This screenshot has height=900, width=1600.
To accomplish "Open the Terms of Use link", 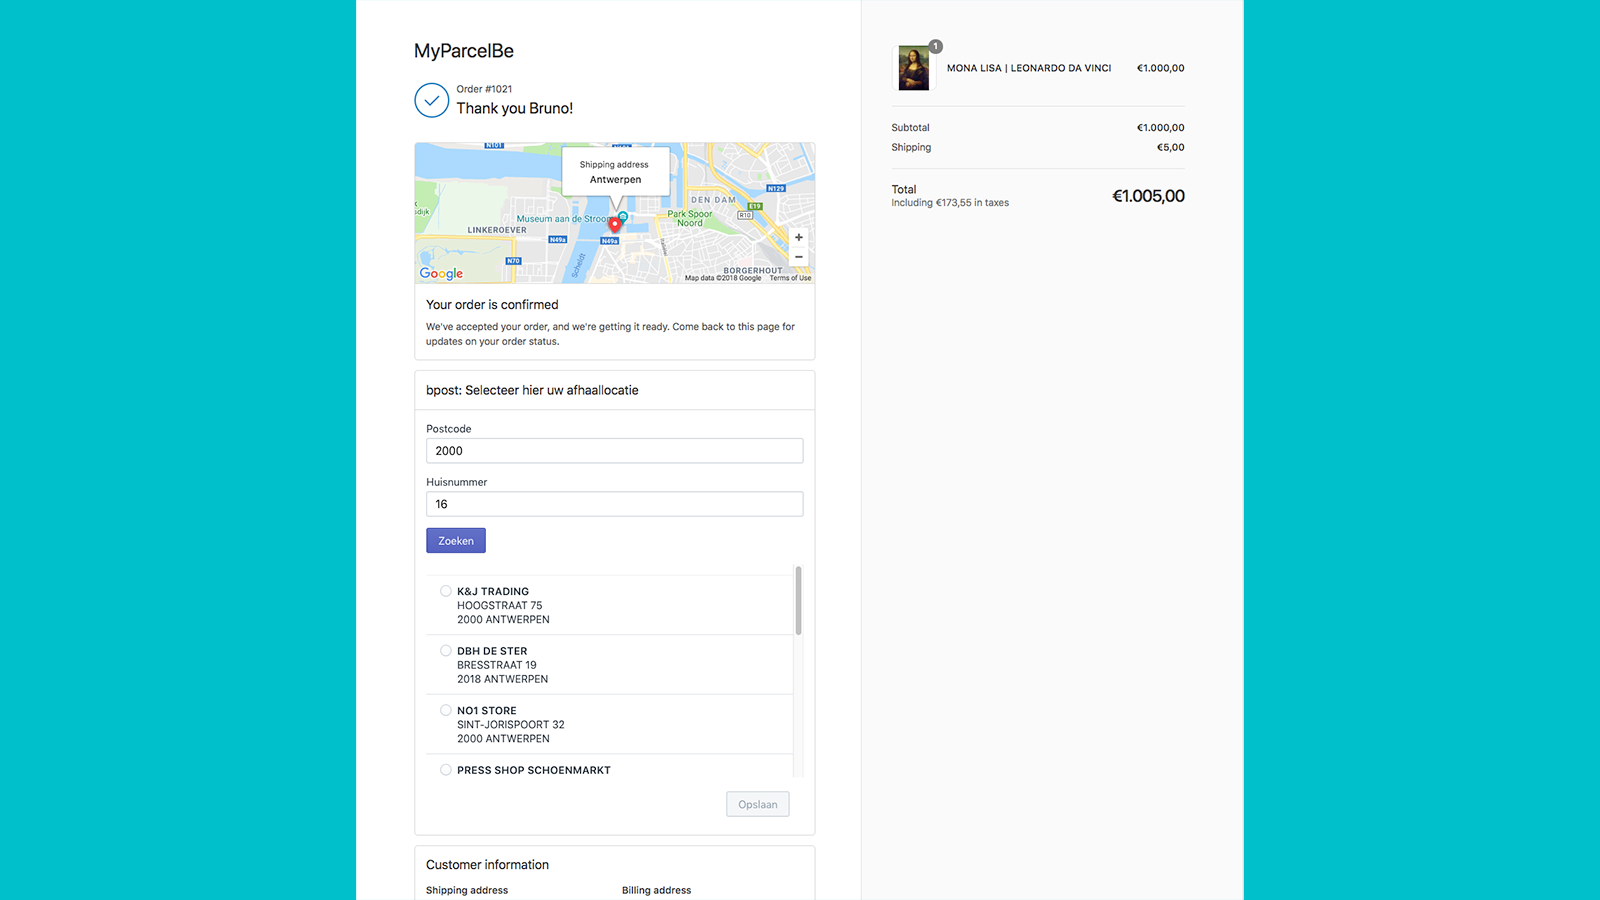I will [x=790, y=278].
